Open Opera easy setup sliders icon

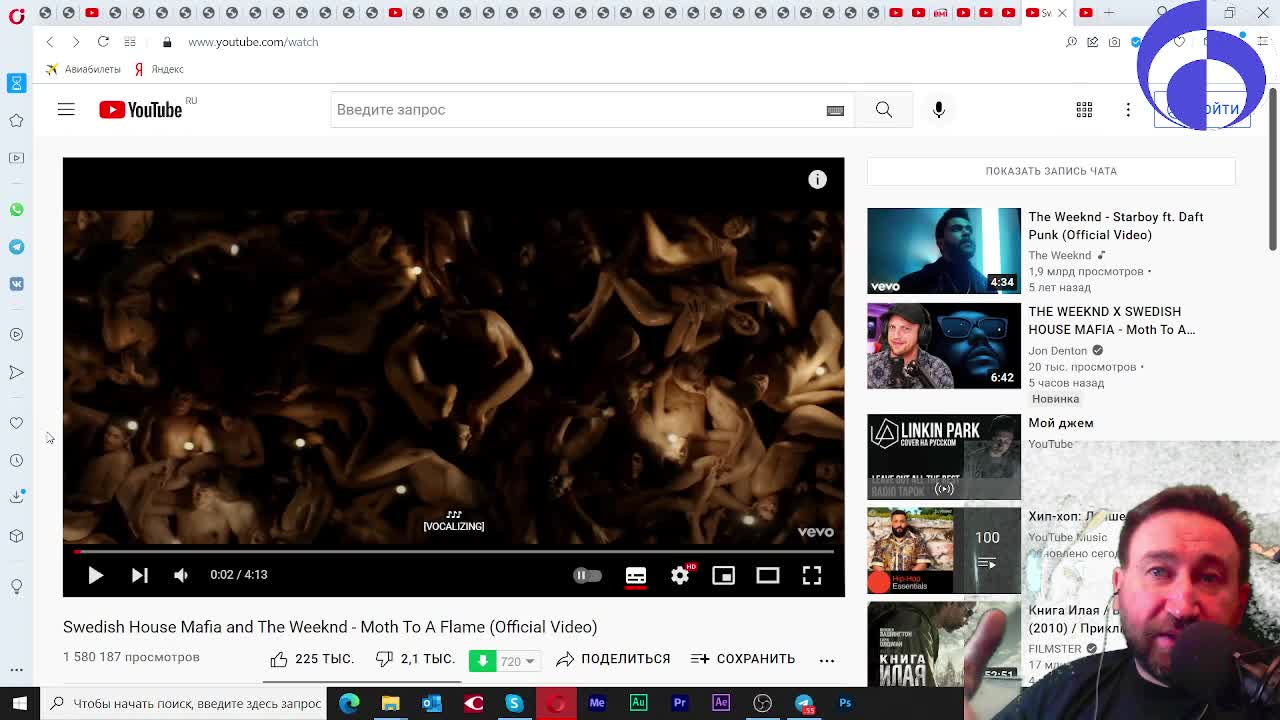[x=1263, y=42]
